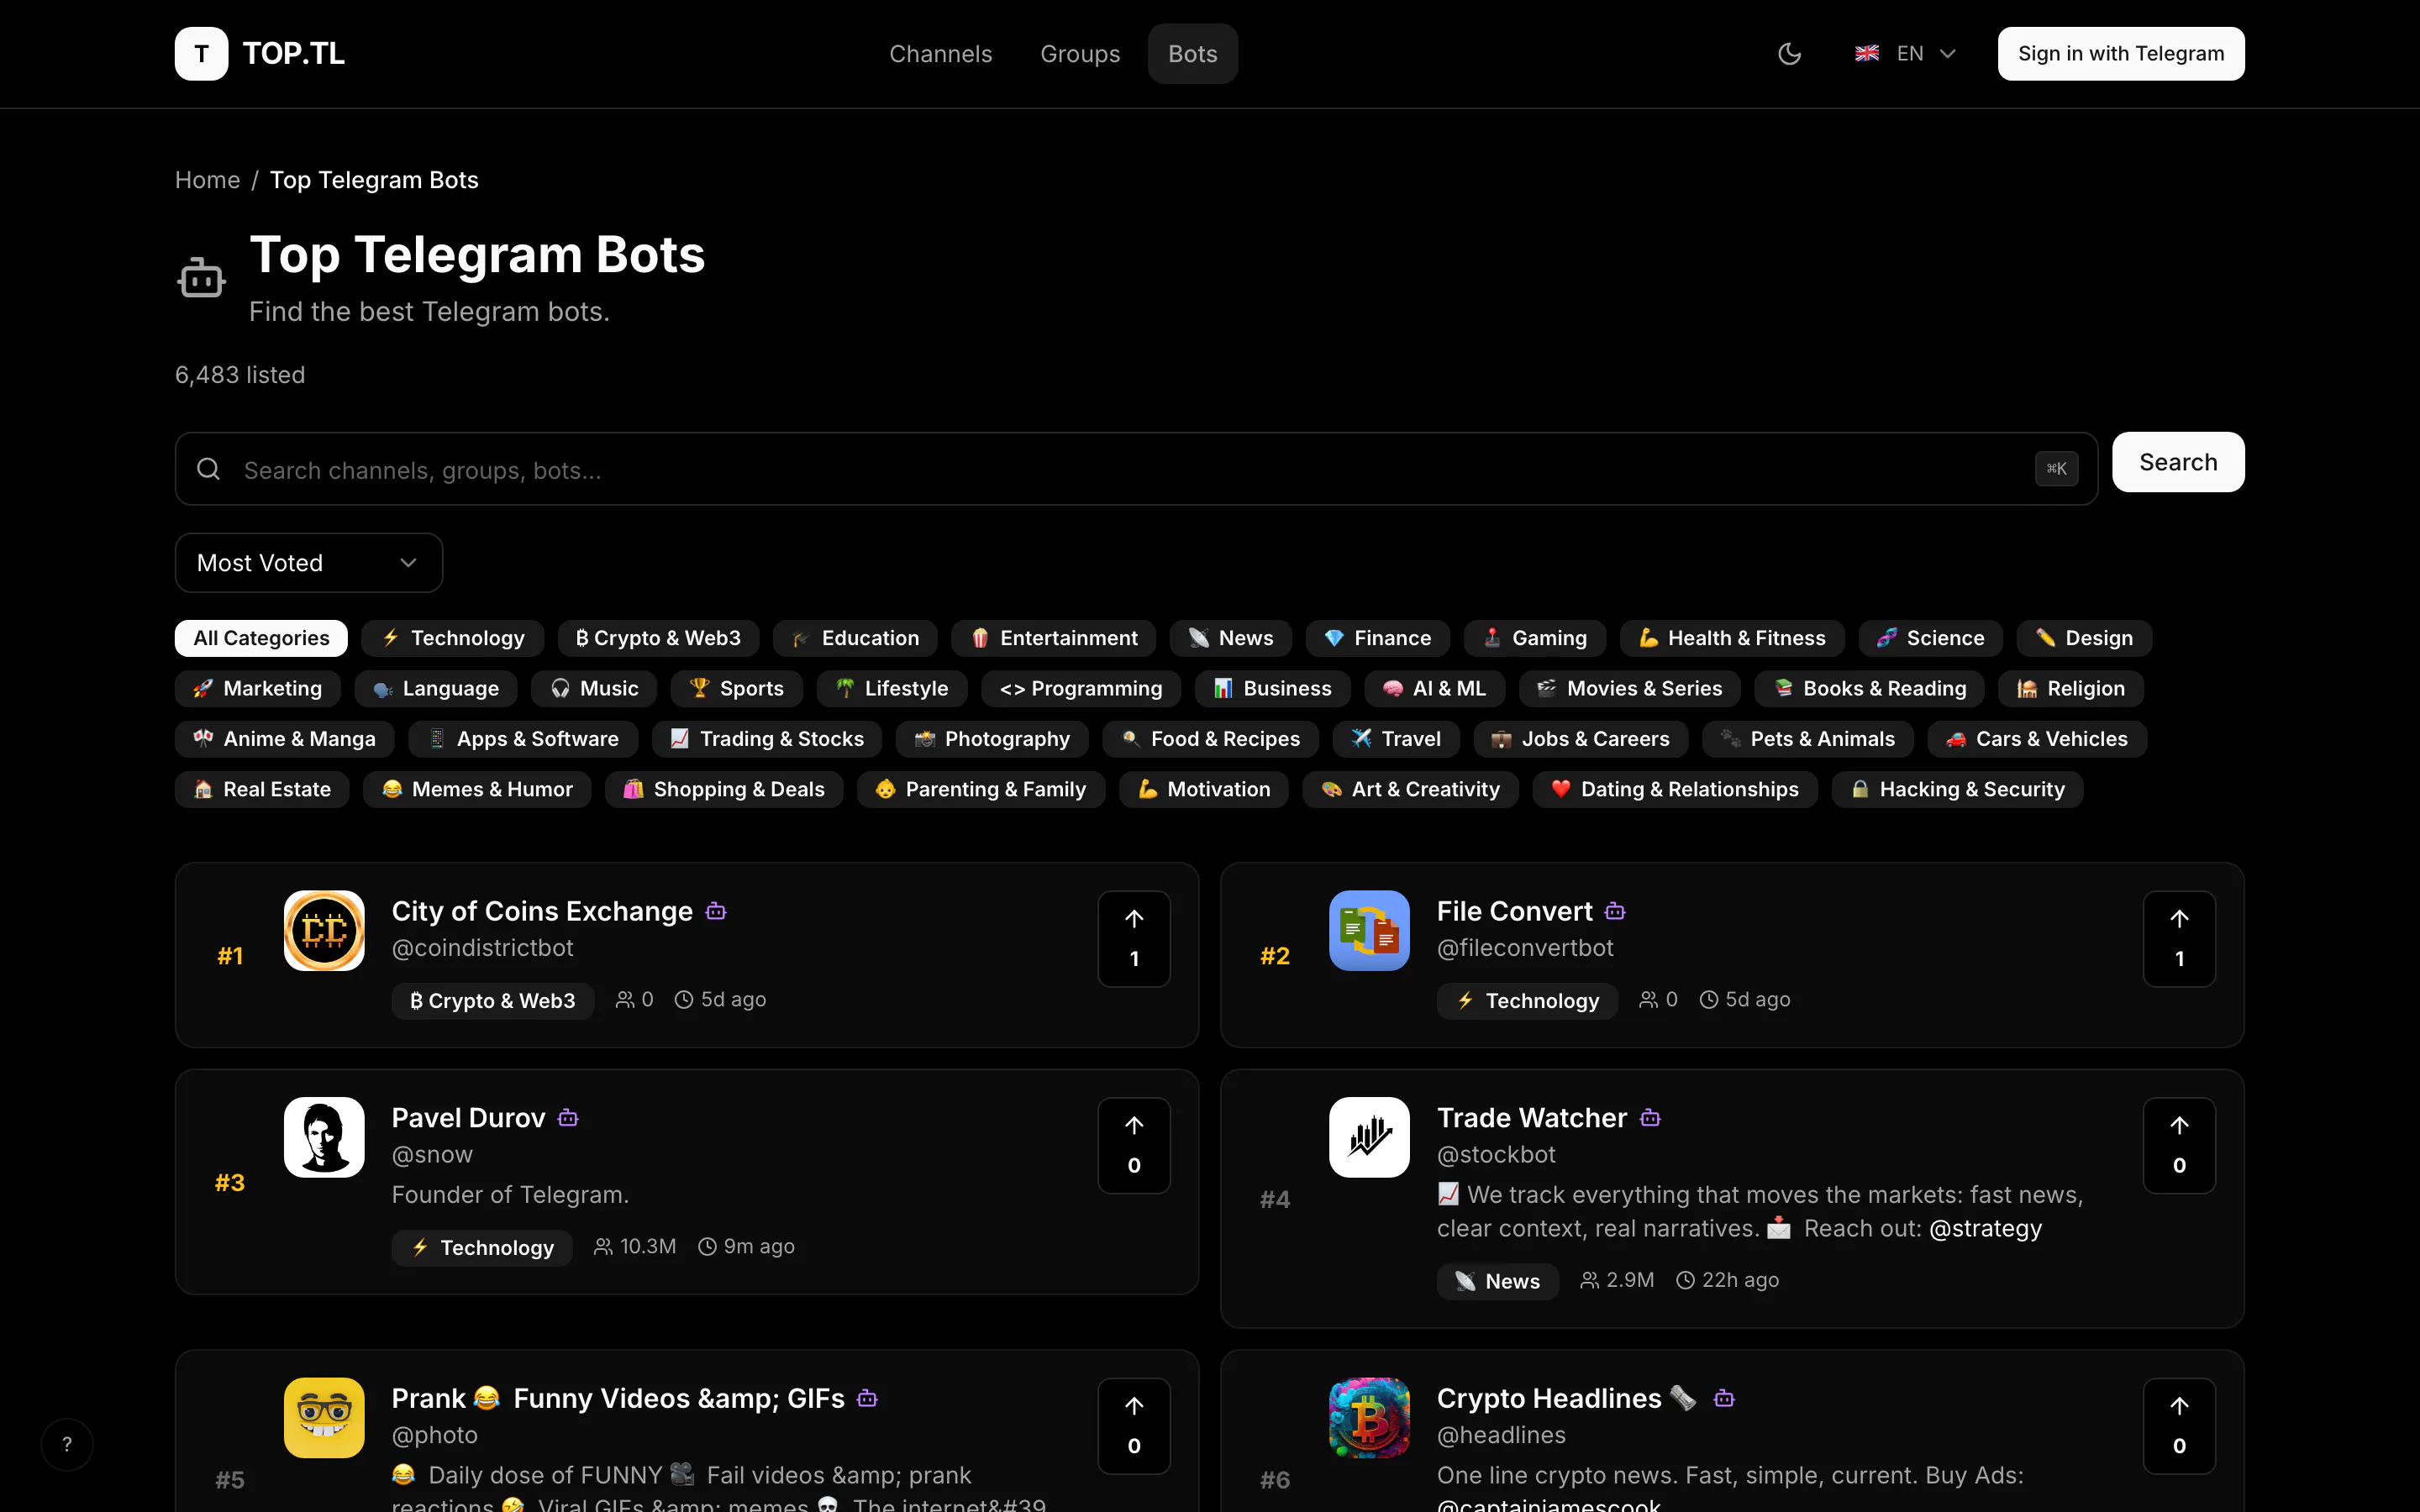Open Trade Watcher listing title

1532,1118
